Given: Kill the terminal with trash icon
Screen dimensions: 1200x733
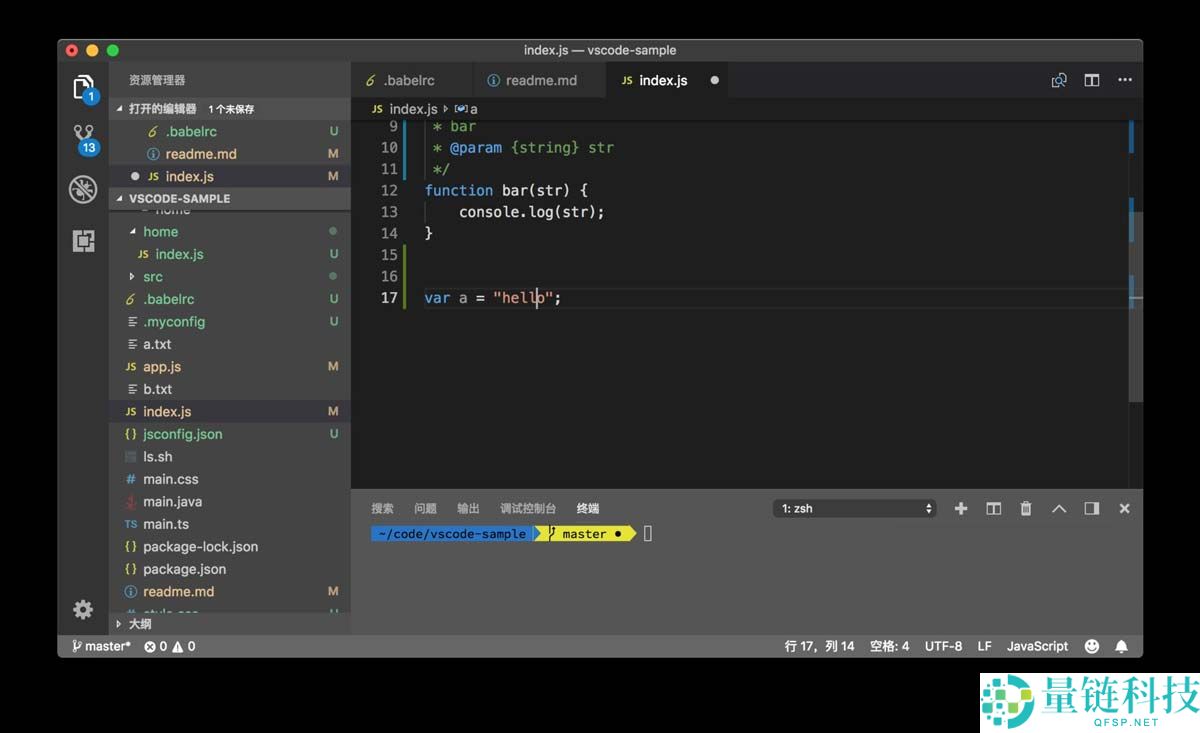Looking at the screenshot, I should (x=1025, y=508).
